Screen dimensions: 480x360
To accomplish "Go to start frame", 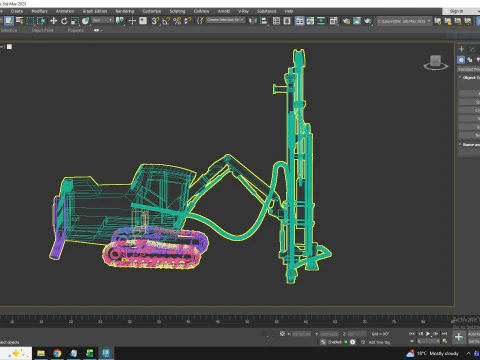I will coord(412,333).
